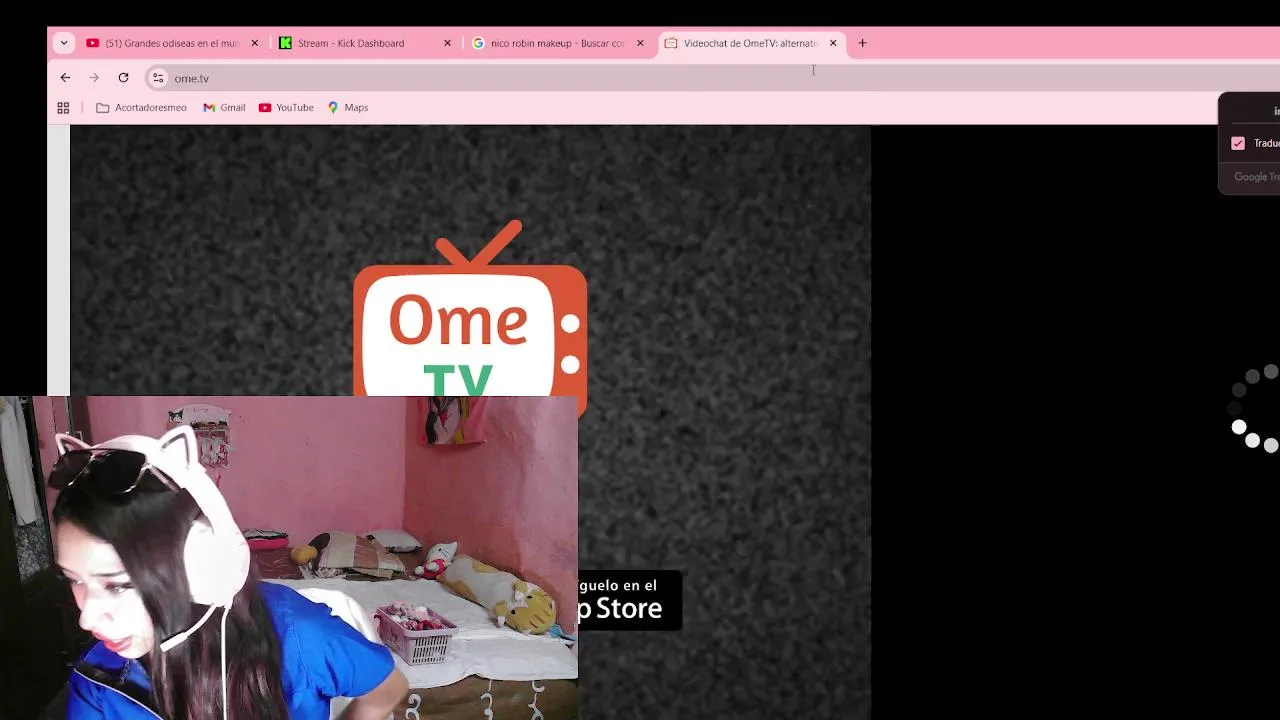Switch to the Grandes odiseas YouTube tab
Viewport: 1280px width, 720px height.
pos(172,43)
